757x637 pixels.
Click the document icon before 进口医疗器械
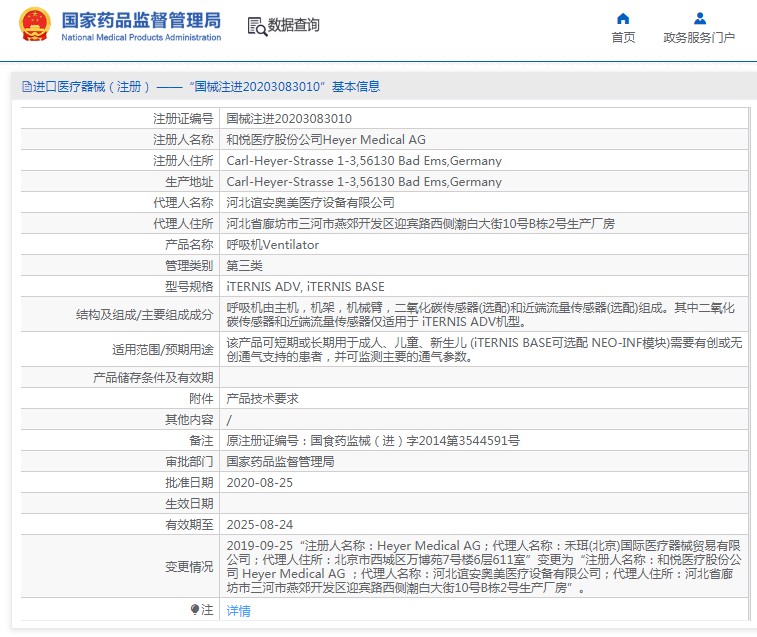26,87
